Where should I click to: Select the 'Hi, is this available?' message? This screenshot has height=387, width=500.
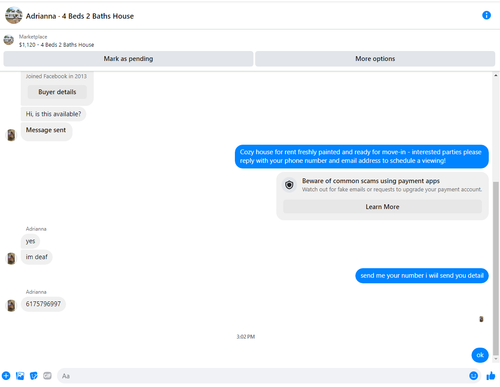pos(53,114)
